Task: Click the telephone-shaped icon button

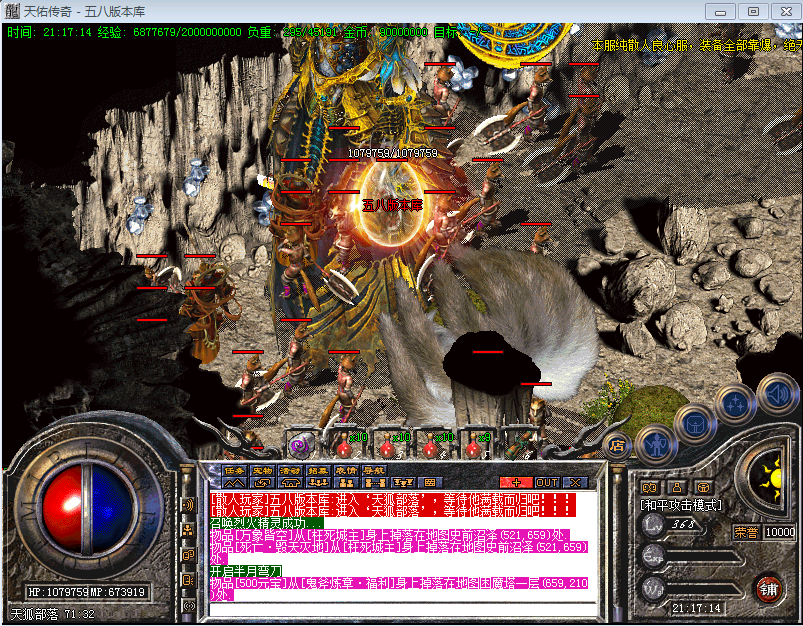Action: [x=290, y=483]
